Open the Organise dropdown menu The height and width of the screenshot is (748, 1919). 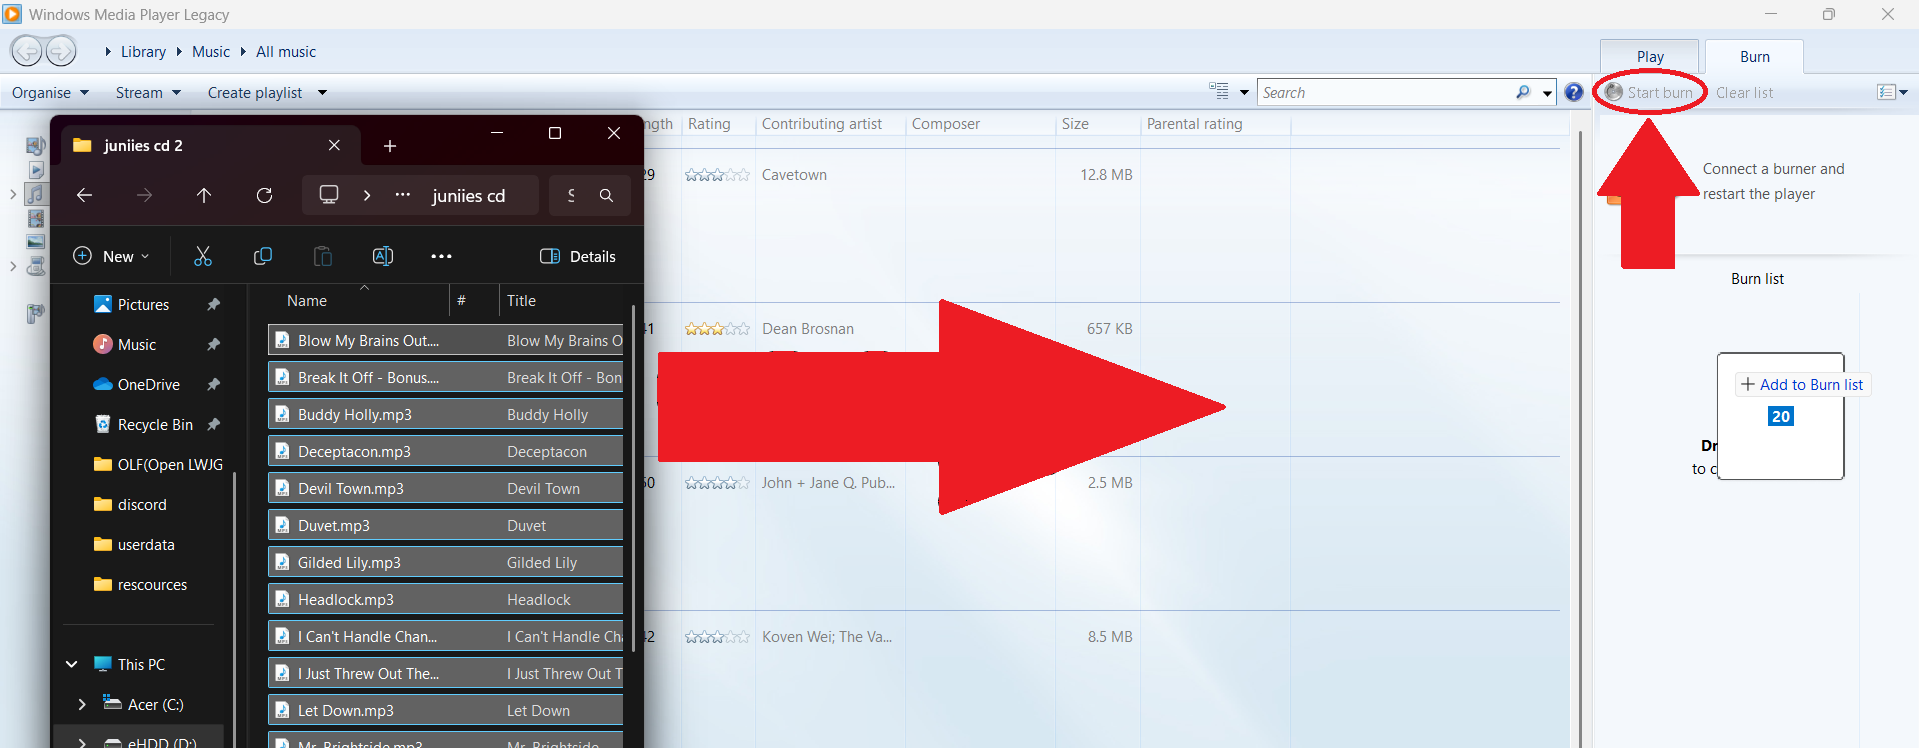point(50,92)
